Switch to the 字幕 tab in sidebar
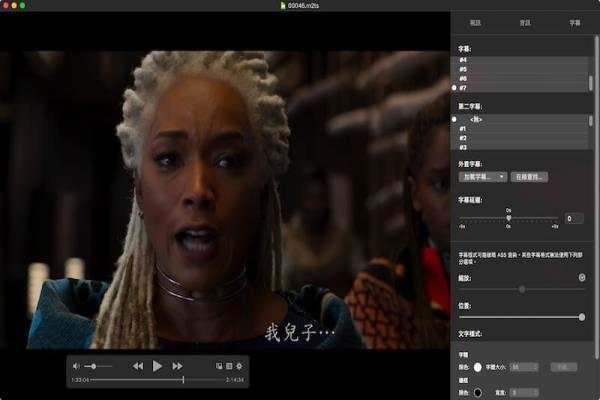Viewport: 600px width, 400px height. tap(575, 23)
